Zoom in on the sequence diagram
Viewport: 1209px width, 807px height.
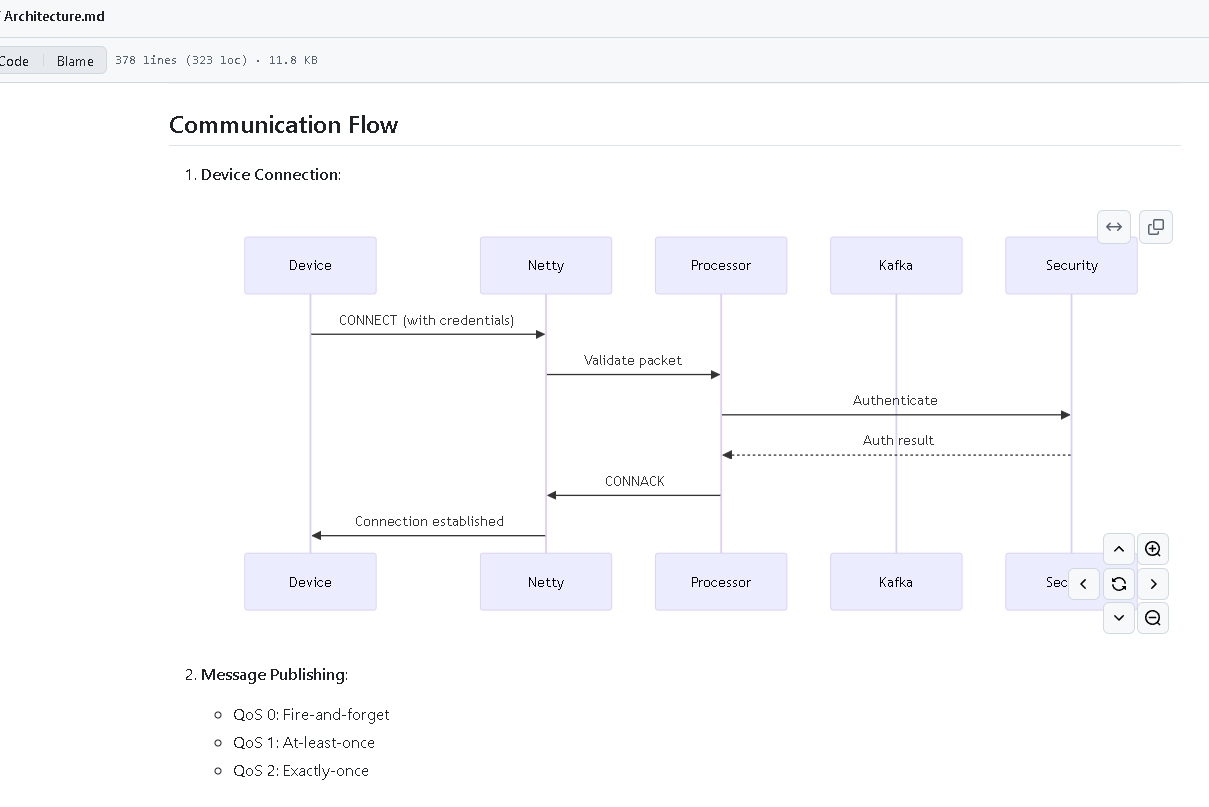[x=1153, y=549]
